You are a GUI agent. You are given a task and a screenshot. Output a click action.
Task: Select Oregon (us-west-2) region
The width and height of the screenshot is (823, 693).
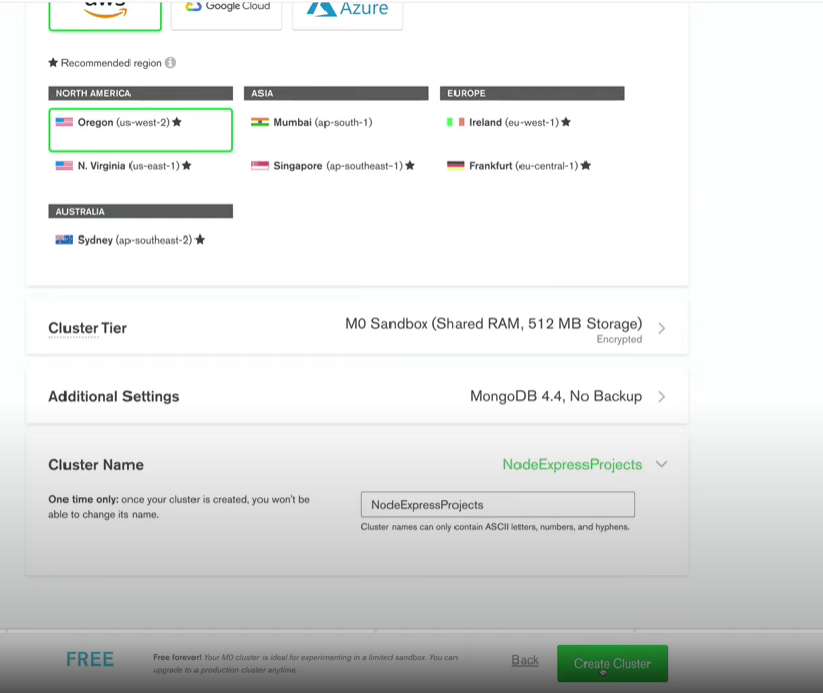(141, 130)
